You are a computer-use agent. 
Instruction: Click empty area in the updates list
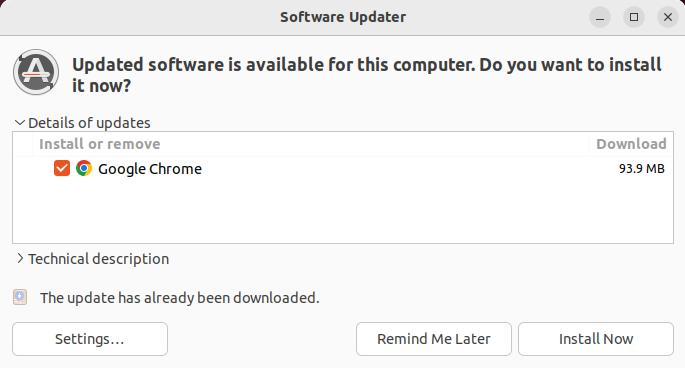[343, 212]
